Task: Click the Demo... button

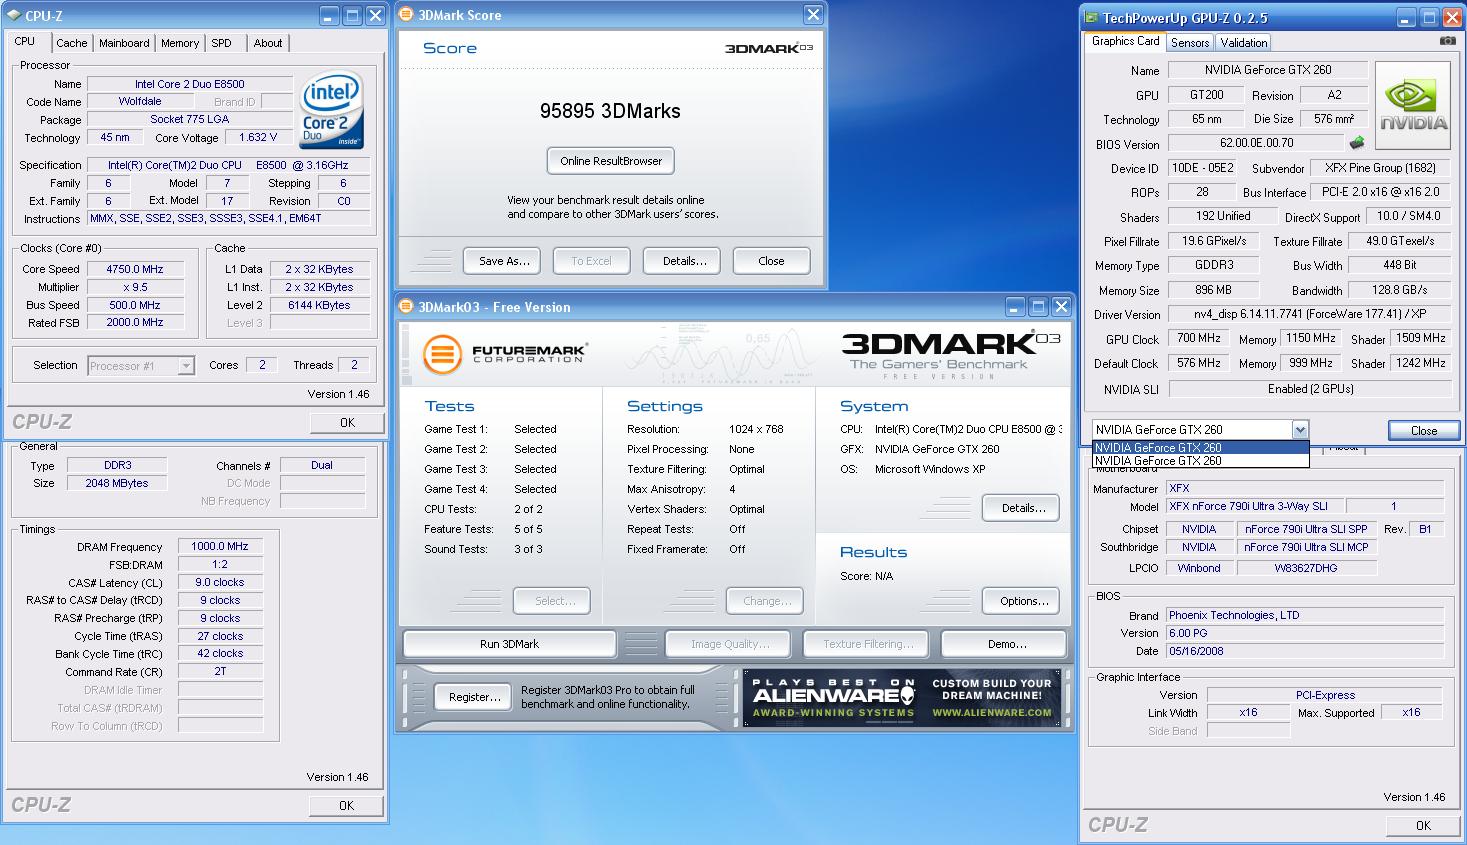Action: pos(1006,644)
